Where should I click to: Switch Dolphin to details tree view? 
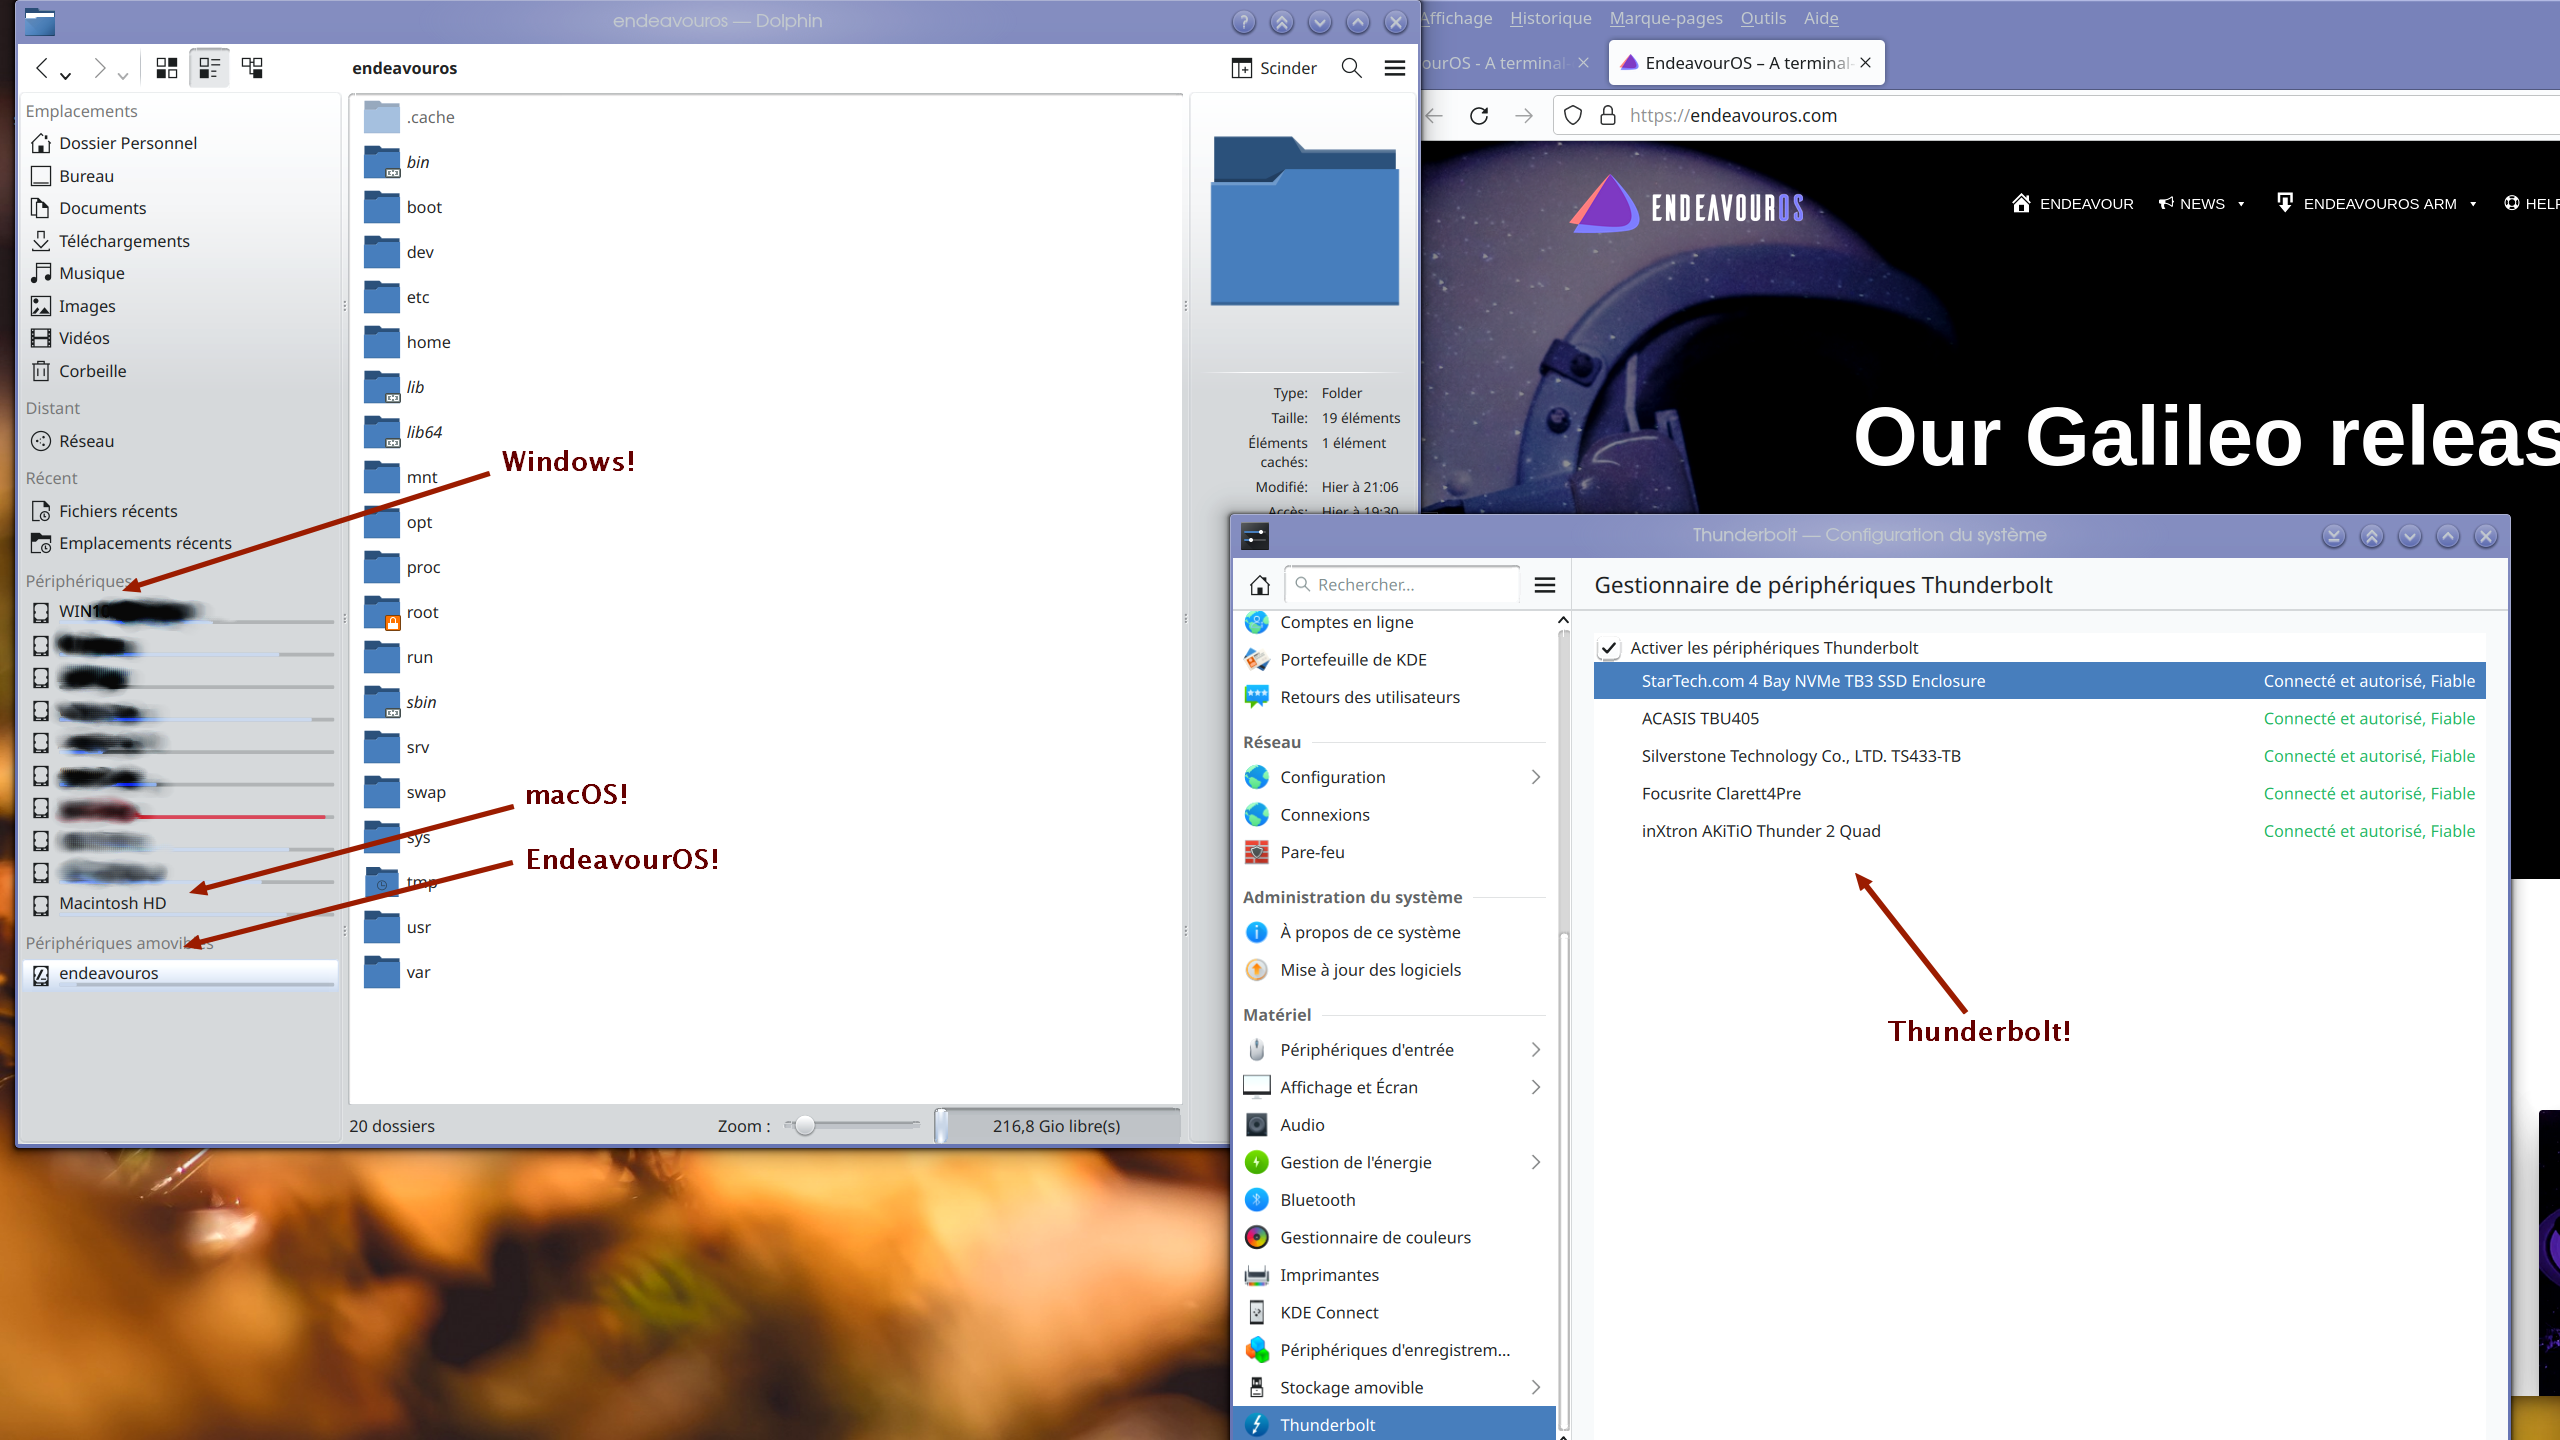point(252,68)
